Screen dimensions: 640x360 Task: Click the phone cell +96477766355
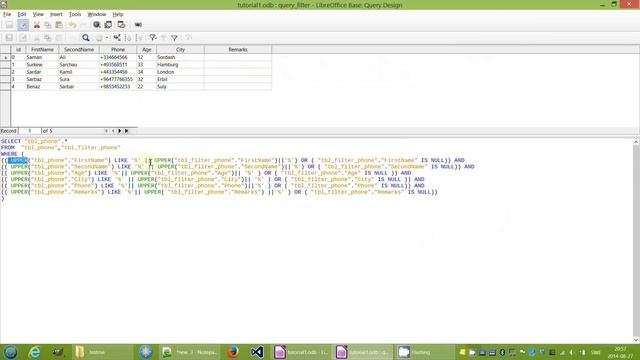(118, 80)
